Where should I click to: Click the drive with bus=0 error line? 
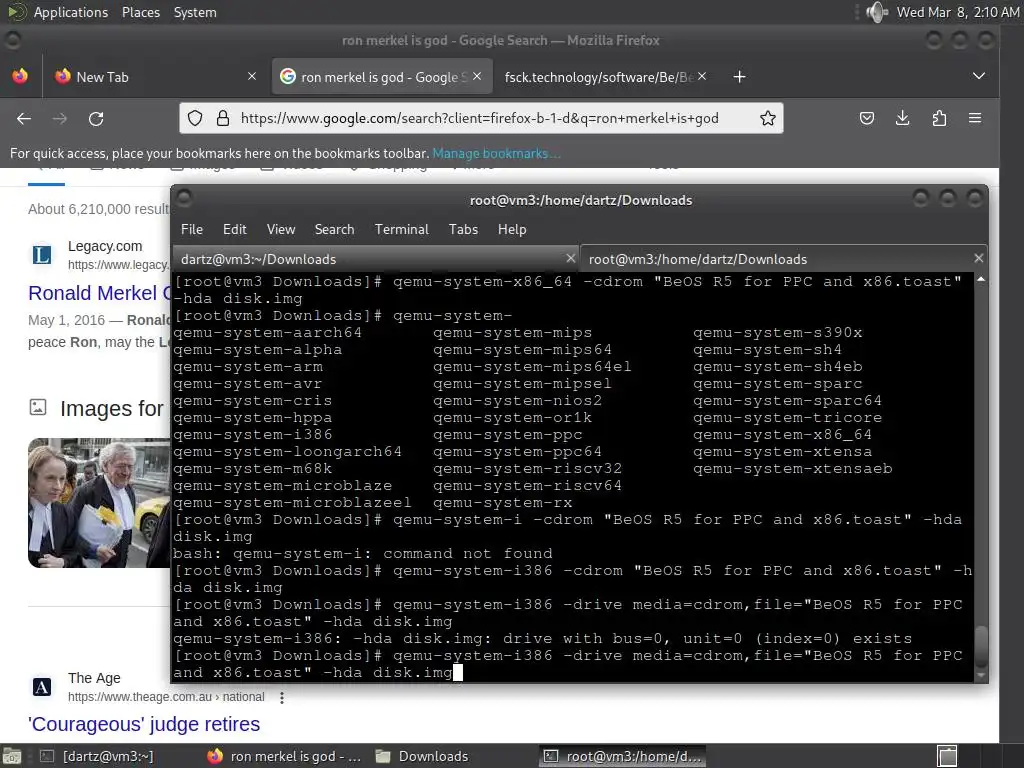pyautogui.click(x=542, y=638)
